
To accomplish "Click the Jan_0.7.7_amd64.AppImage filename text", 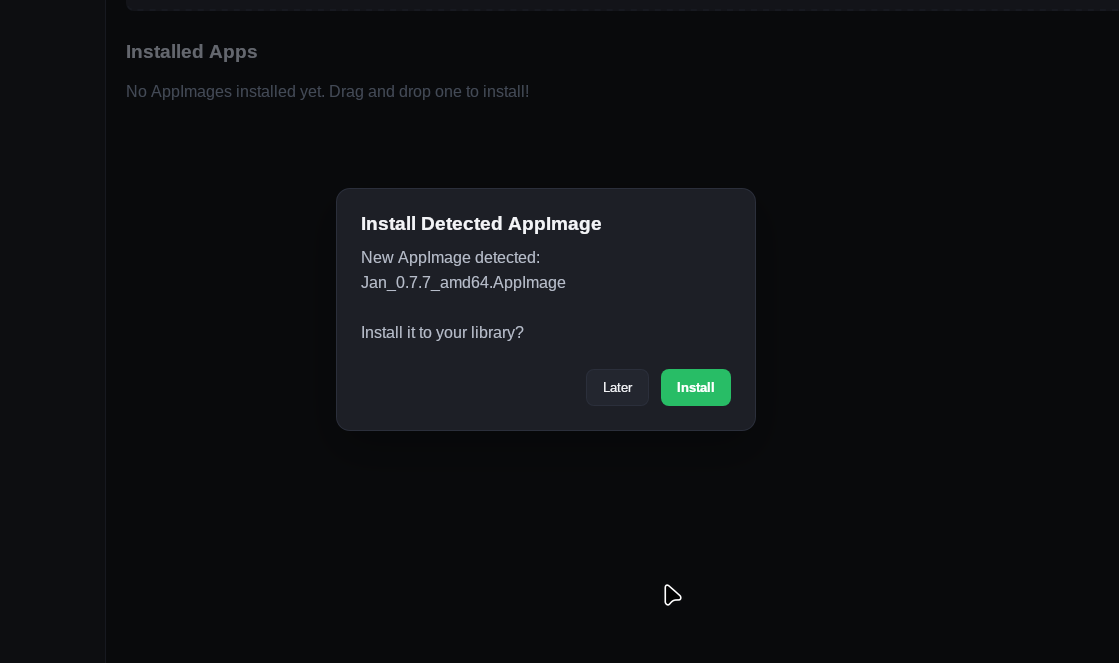I will pyautogui.click(x=463, y=283).
